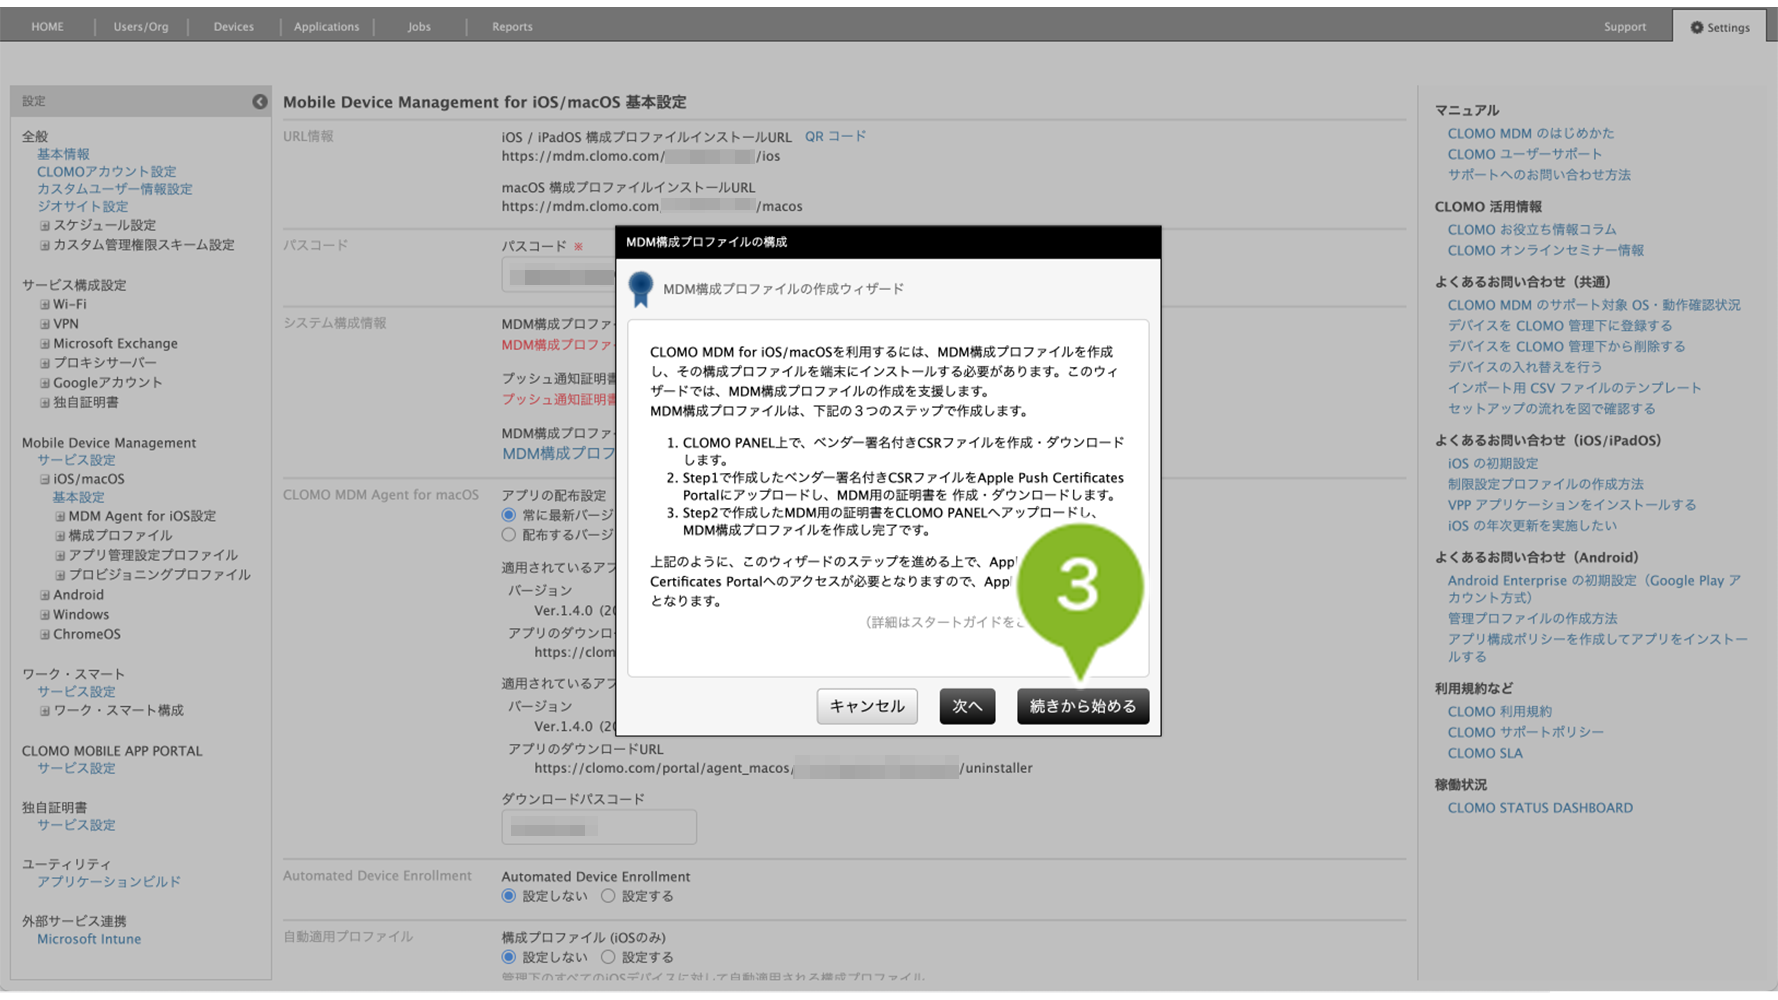The height and width of the screenshot is (1000, 1778).
Task: Open the HOME tab
Action: point(47,27)
